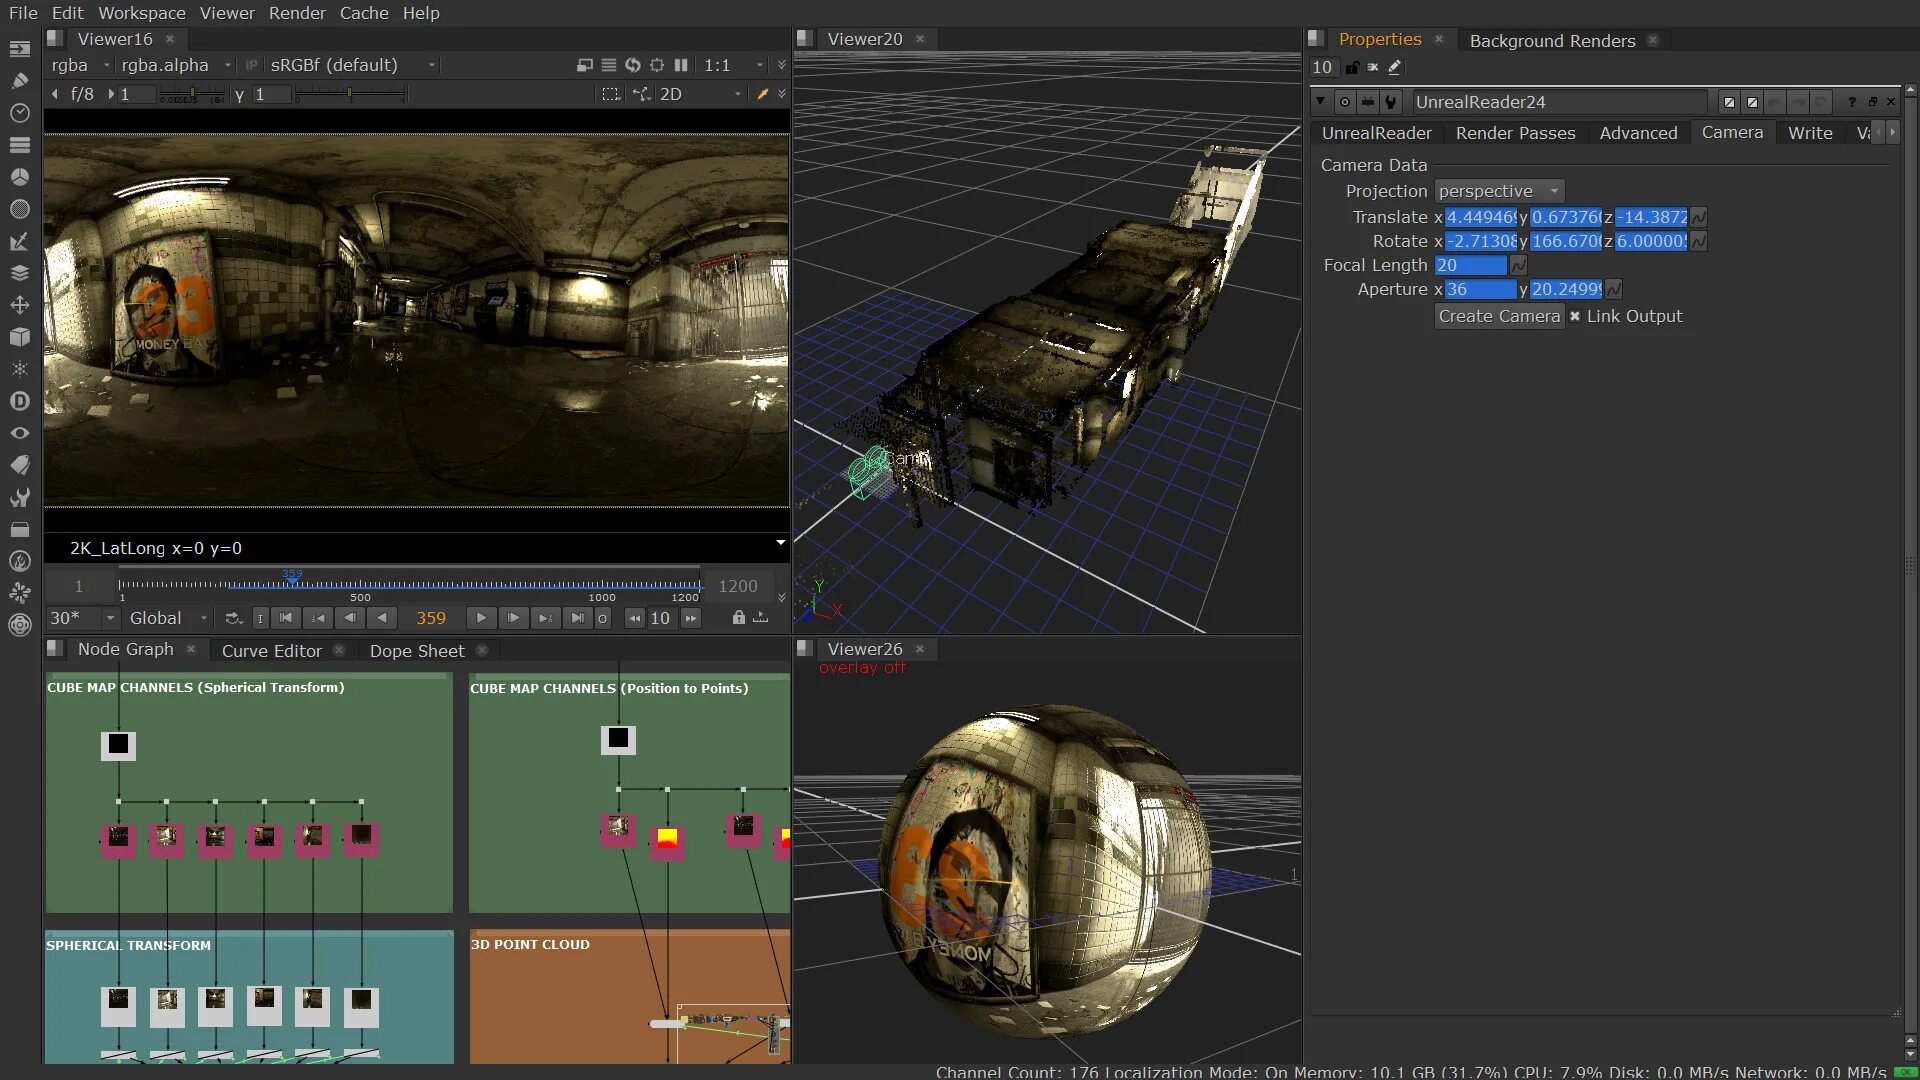The width and height of the screenshot is (1920, 1080).
Task: Click the animation curve icon next to Translate
Action: [1699, 217]
